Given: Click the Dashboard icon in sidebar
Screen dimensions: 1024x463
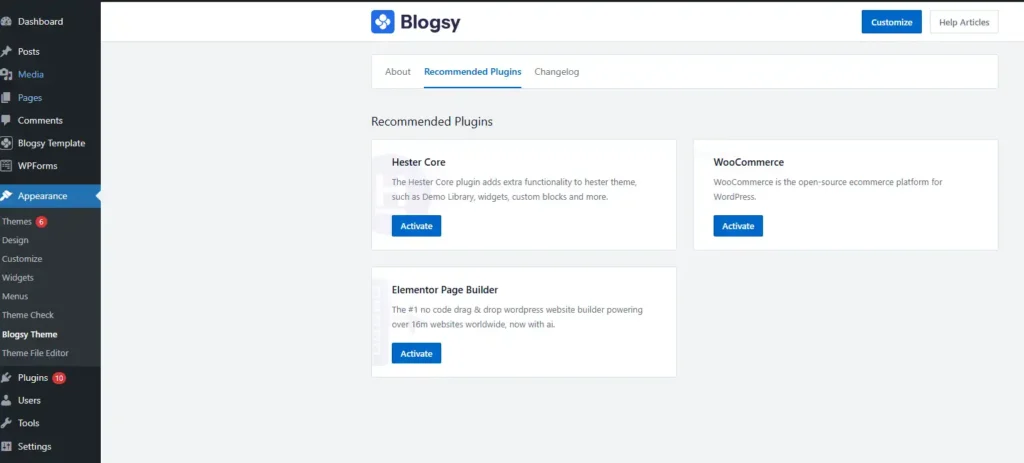Looking at the screenshot, I should (7, 21).
